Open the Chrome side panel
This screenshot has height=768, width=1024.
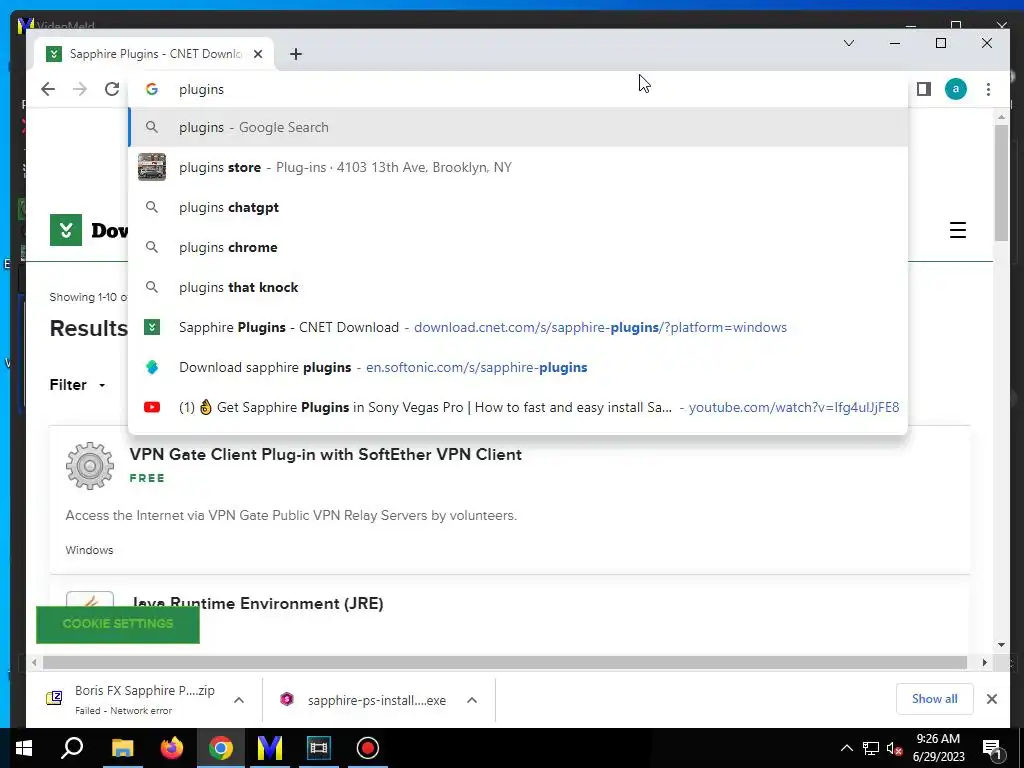coord(923,89)
